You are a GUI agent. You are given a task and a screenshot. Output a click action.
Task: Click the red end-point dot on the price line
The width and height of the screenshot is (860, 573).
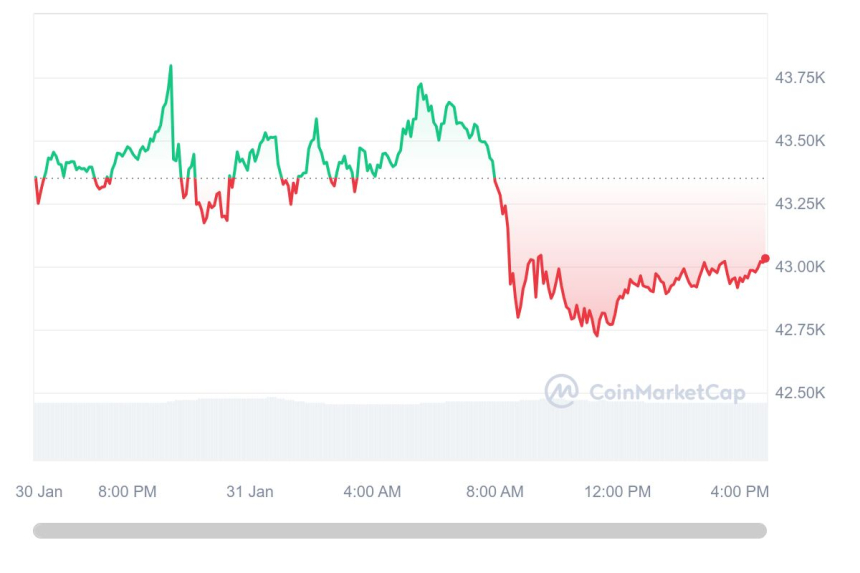pyautogui.click(x=765, y=259)
